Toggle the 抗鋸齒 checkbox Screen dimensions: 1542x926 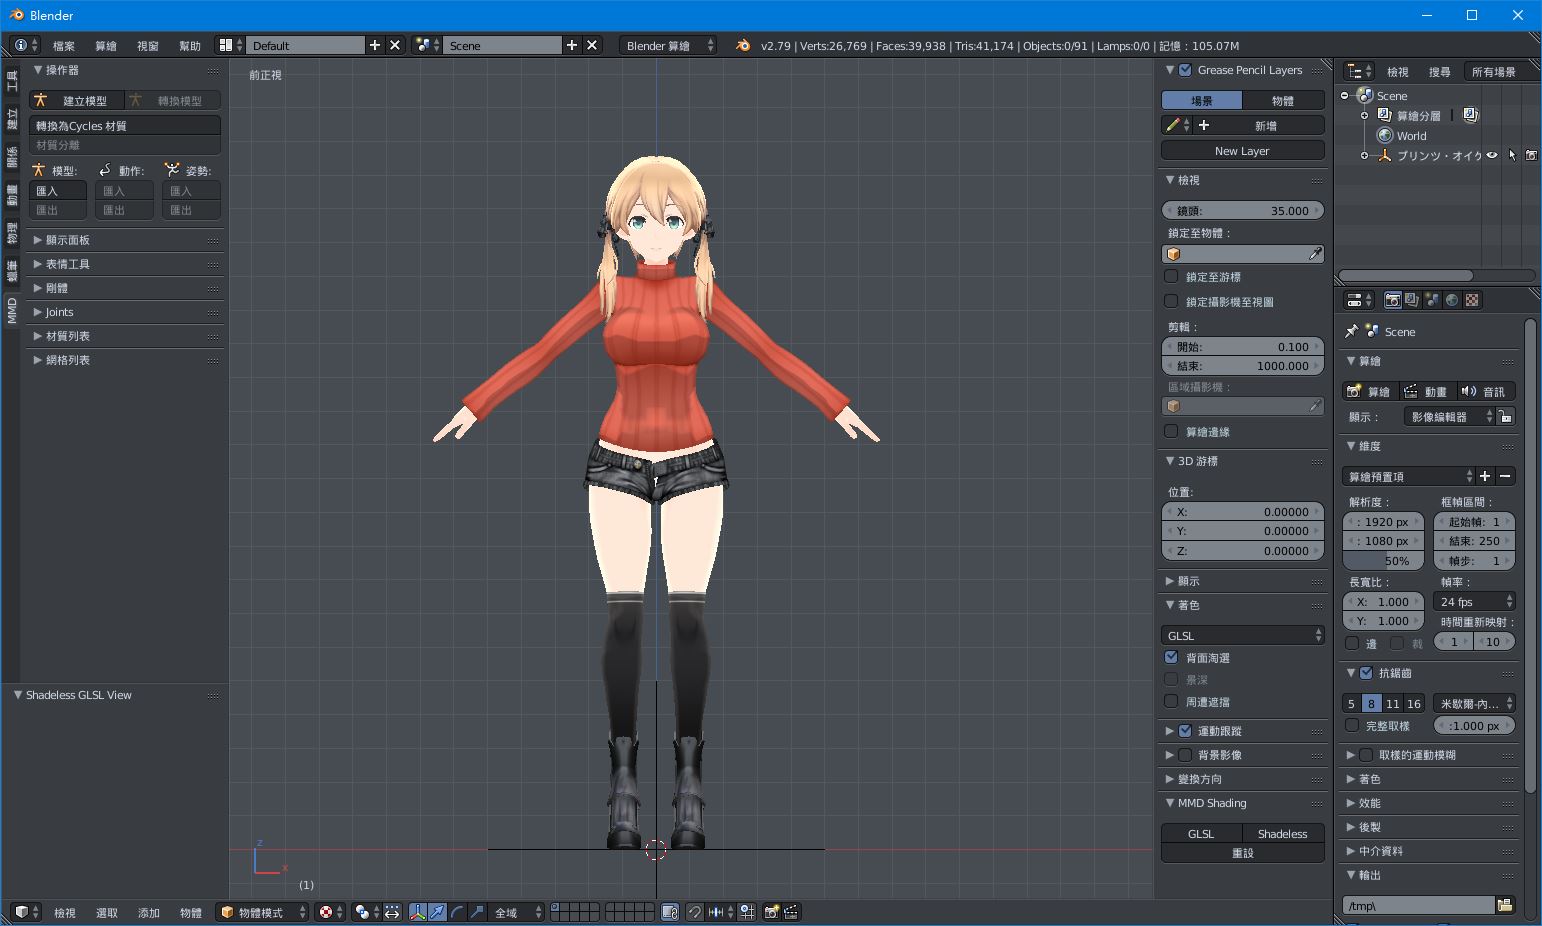1366,673
